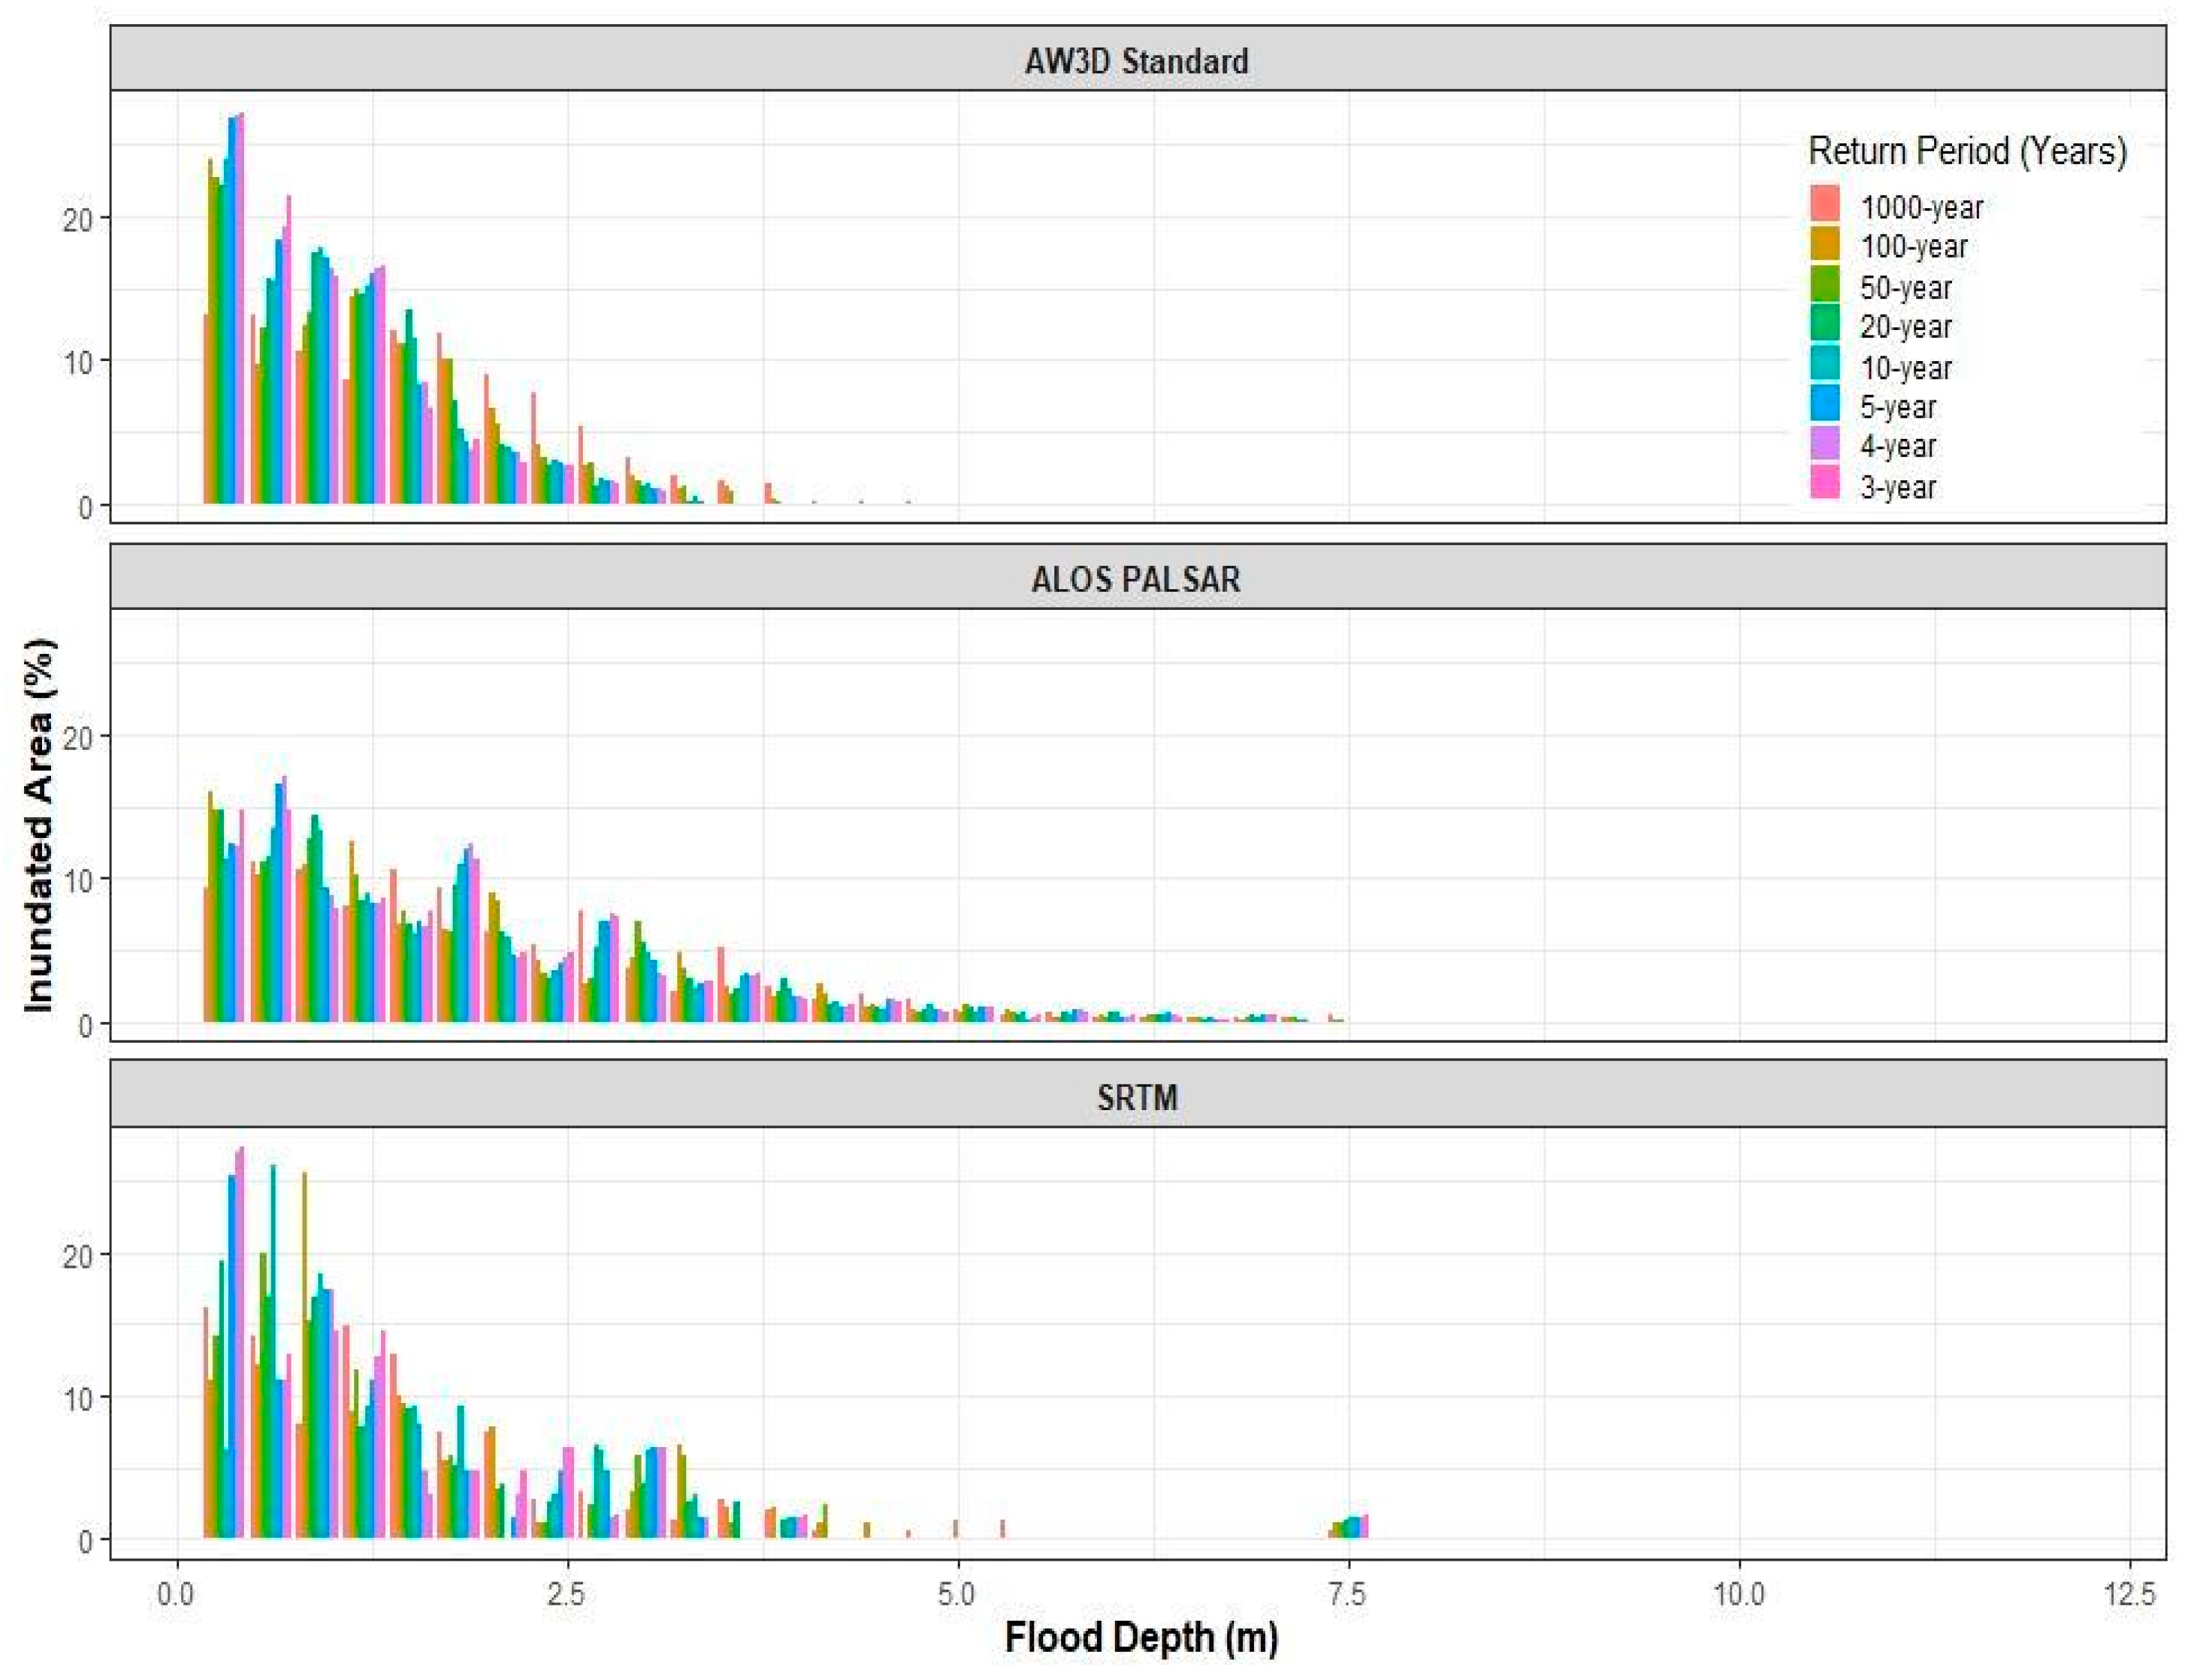Image resolution: width=2198 pixels, height=1680 pixels.
Task: Click the Return Period (Years) legend title
Action: click(x=1967, y=151)
